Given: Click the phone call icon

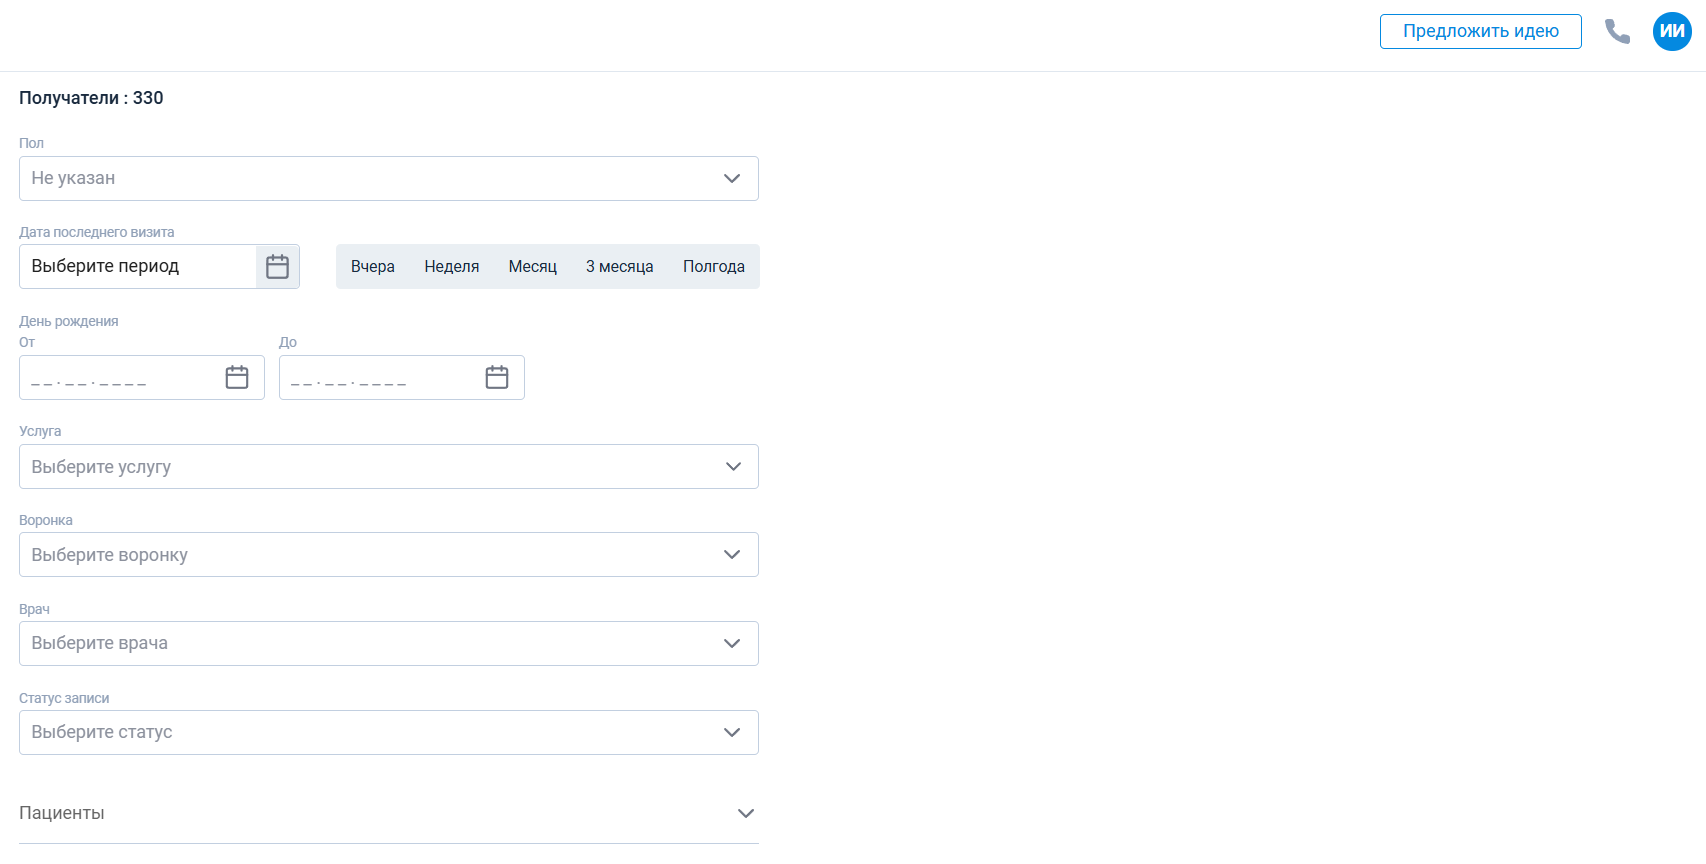Looking at the screenshot, I should [1617, 32].
